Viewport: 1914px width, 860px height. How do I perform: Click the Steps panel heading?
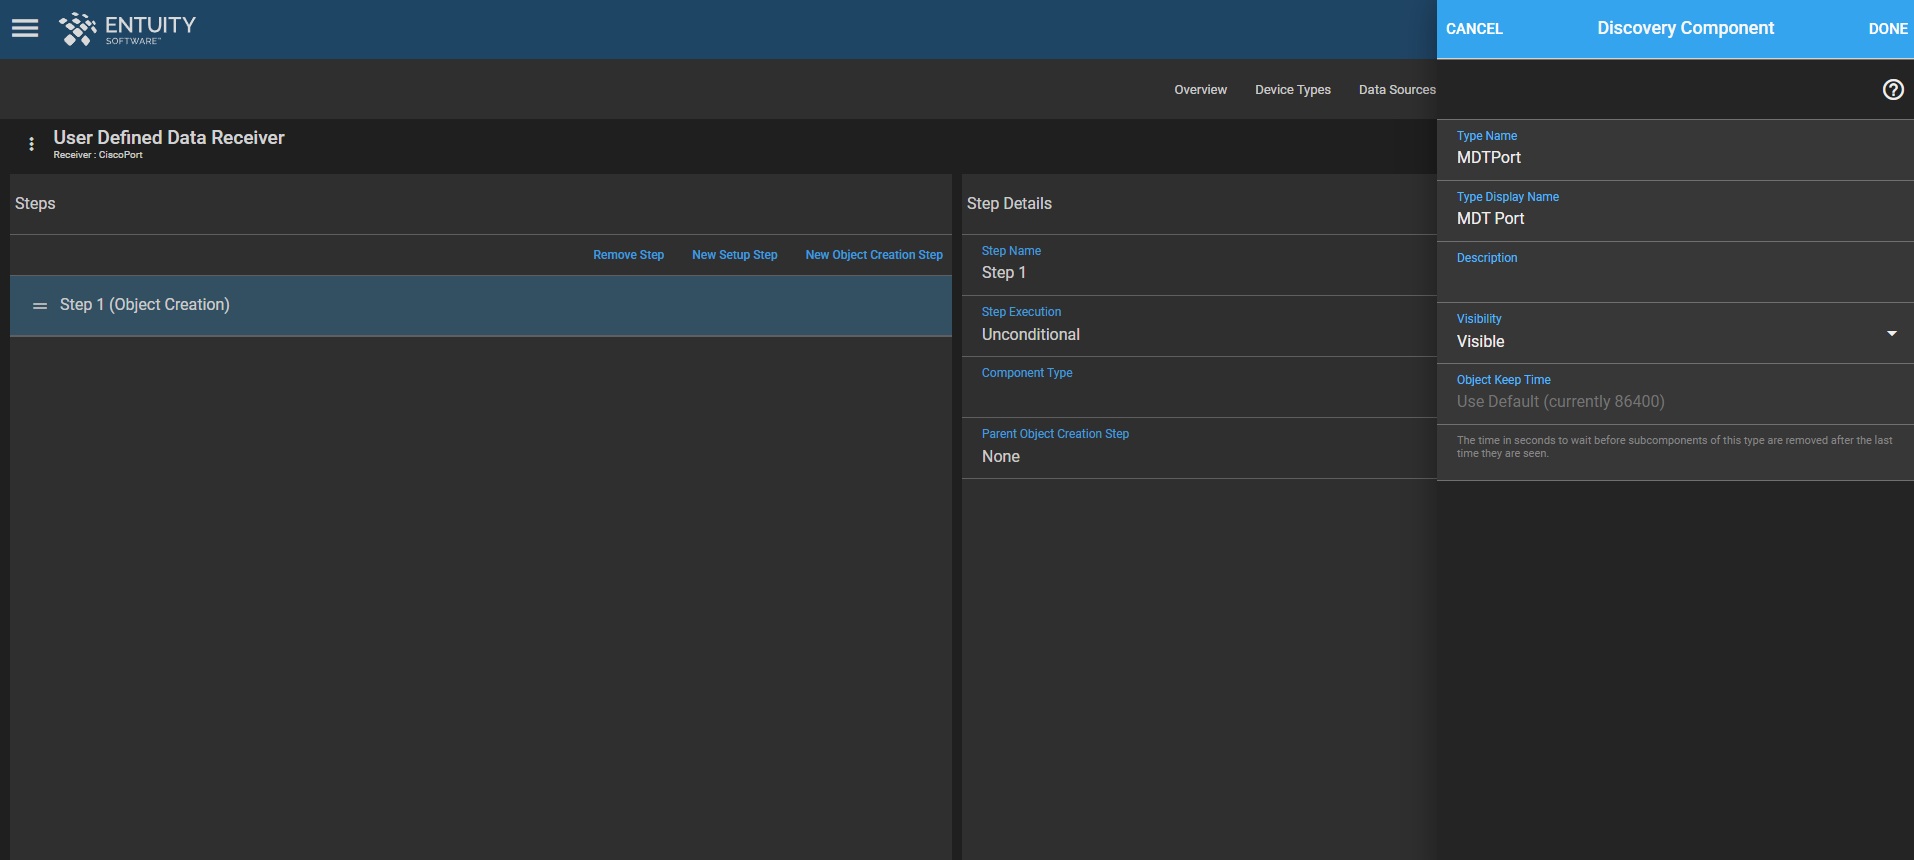pyautogui.click(x=35, y=203)
